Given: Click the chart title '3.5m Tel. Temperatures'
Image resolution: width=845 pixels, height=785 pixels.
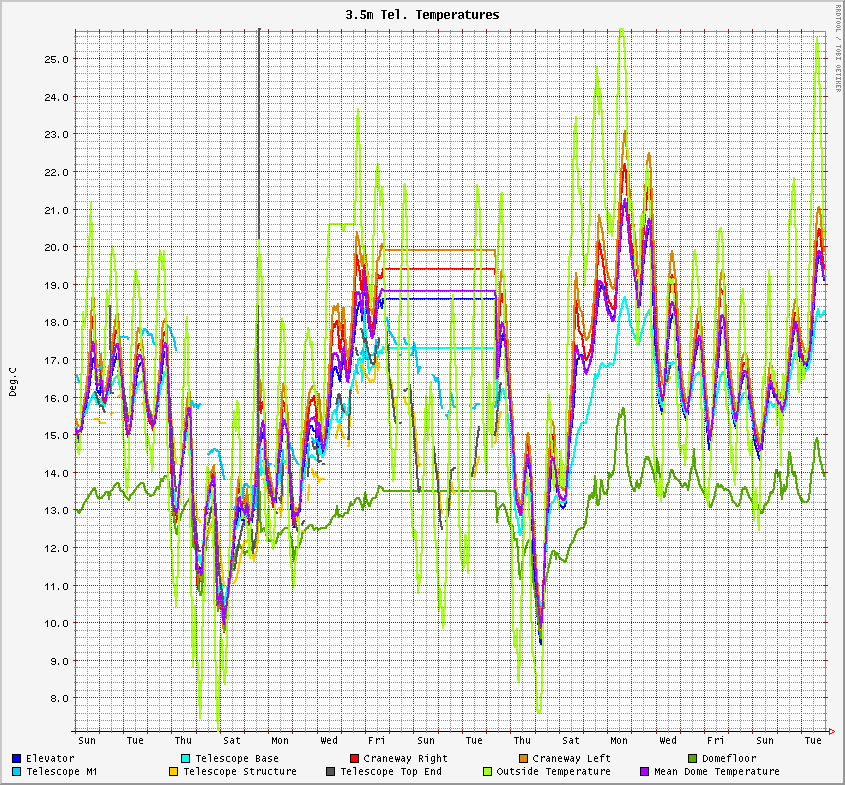Looking at the screenshot, I should click(422, 15).
